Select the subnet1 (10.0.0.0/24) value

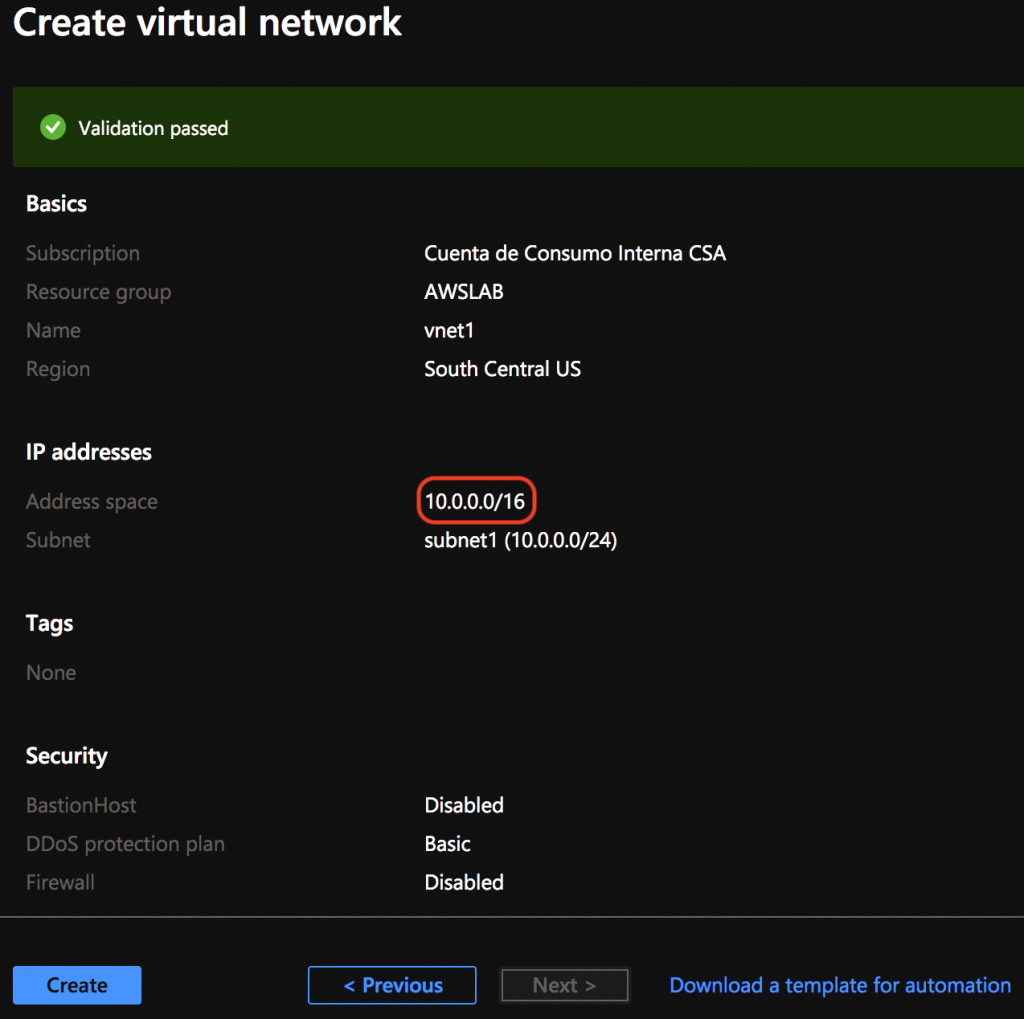coord(520,540)
